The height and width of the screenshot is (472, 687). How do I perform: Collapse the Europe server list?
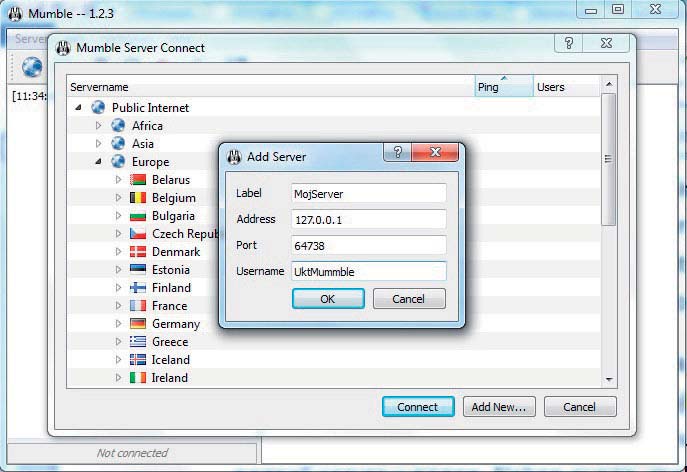click(x=98, y=162)
